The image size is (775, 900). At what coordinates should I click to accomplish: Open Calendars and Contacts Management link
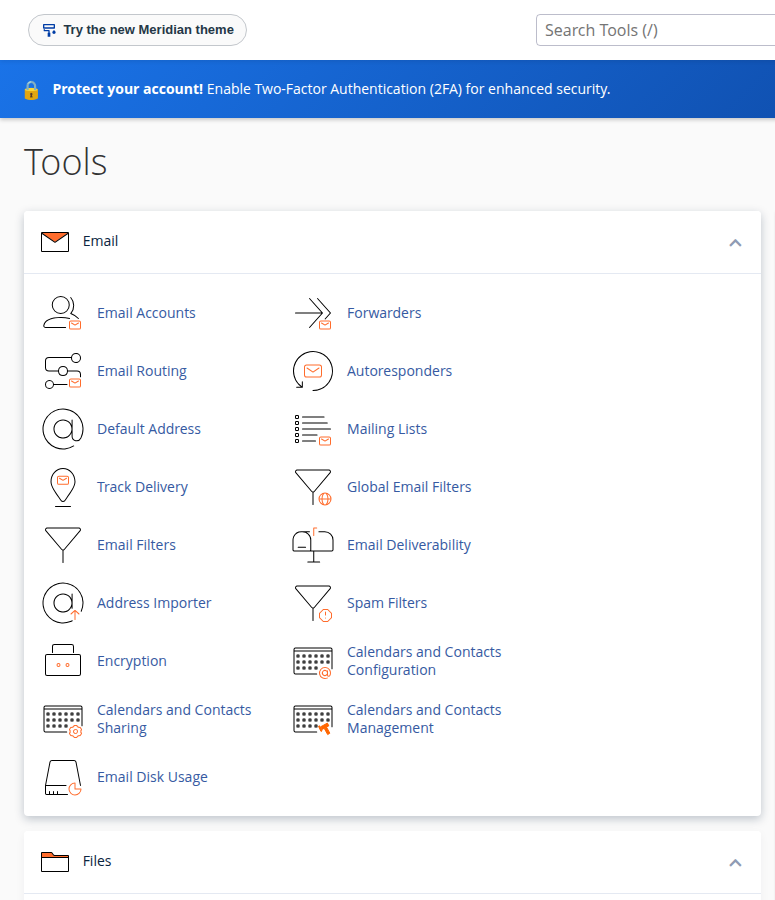click(x=424, y=719)
